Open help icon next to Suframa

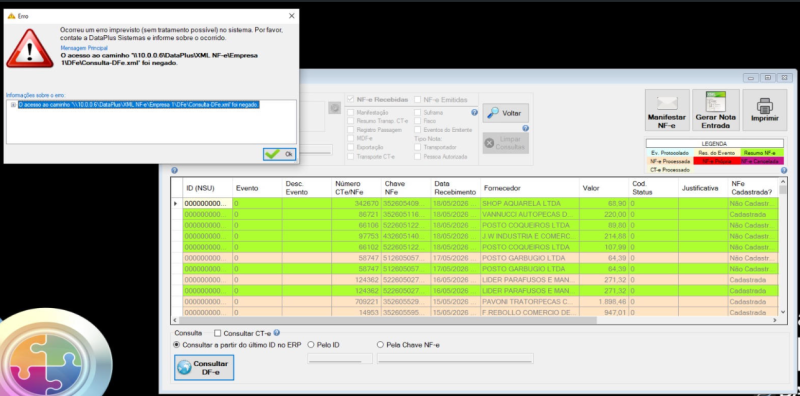coord(474,112)
